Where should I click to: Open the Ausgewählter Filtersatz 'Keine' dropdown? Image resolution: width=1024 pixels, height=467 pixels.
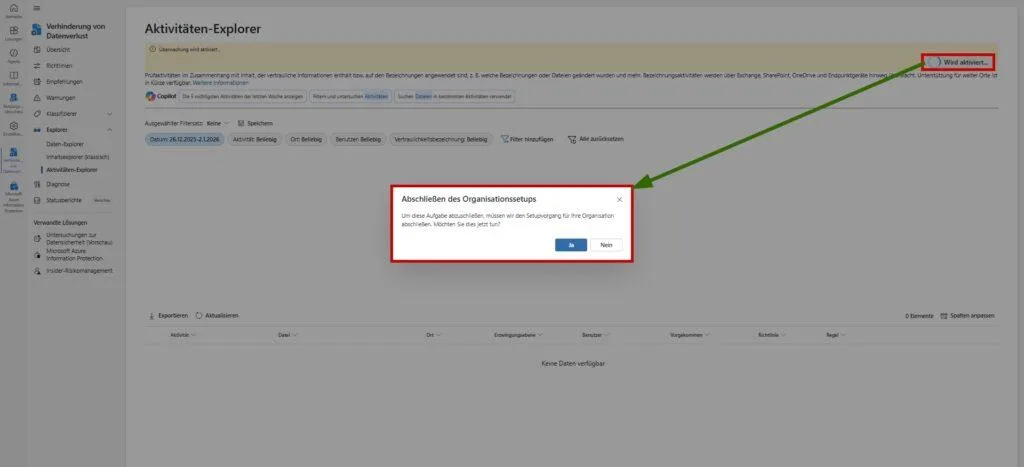[x=218, y=122]
